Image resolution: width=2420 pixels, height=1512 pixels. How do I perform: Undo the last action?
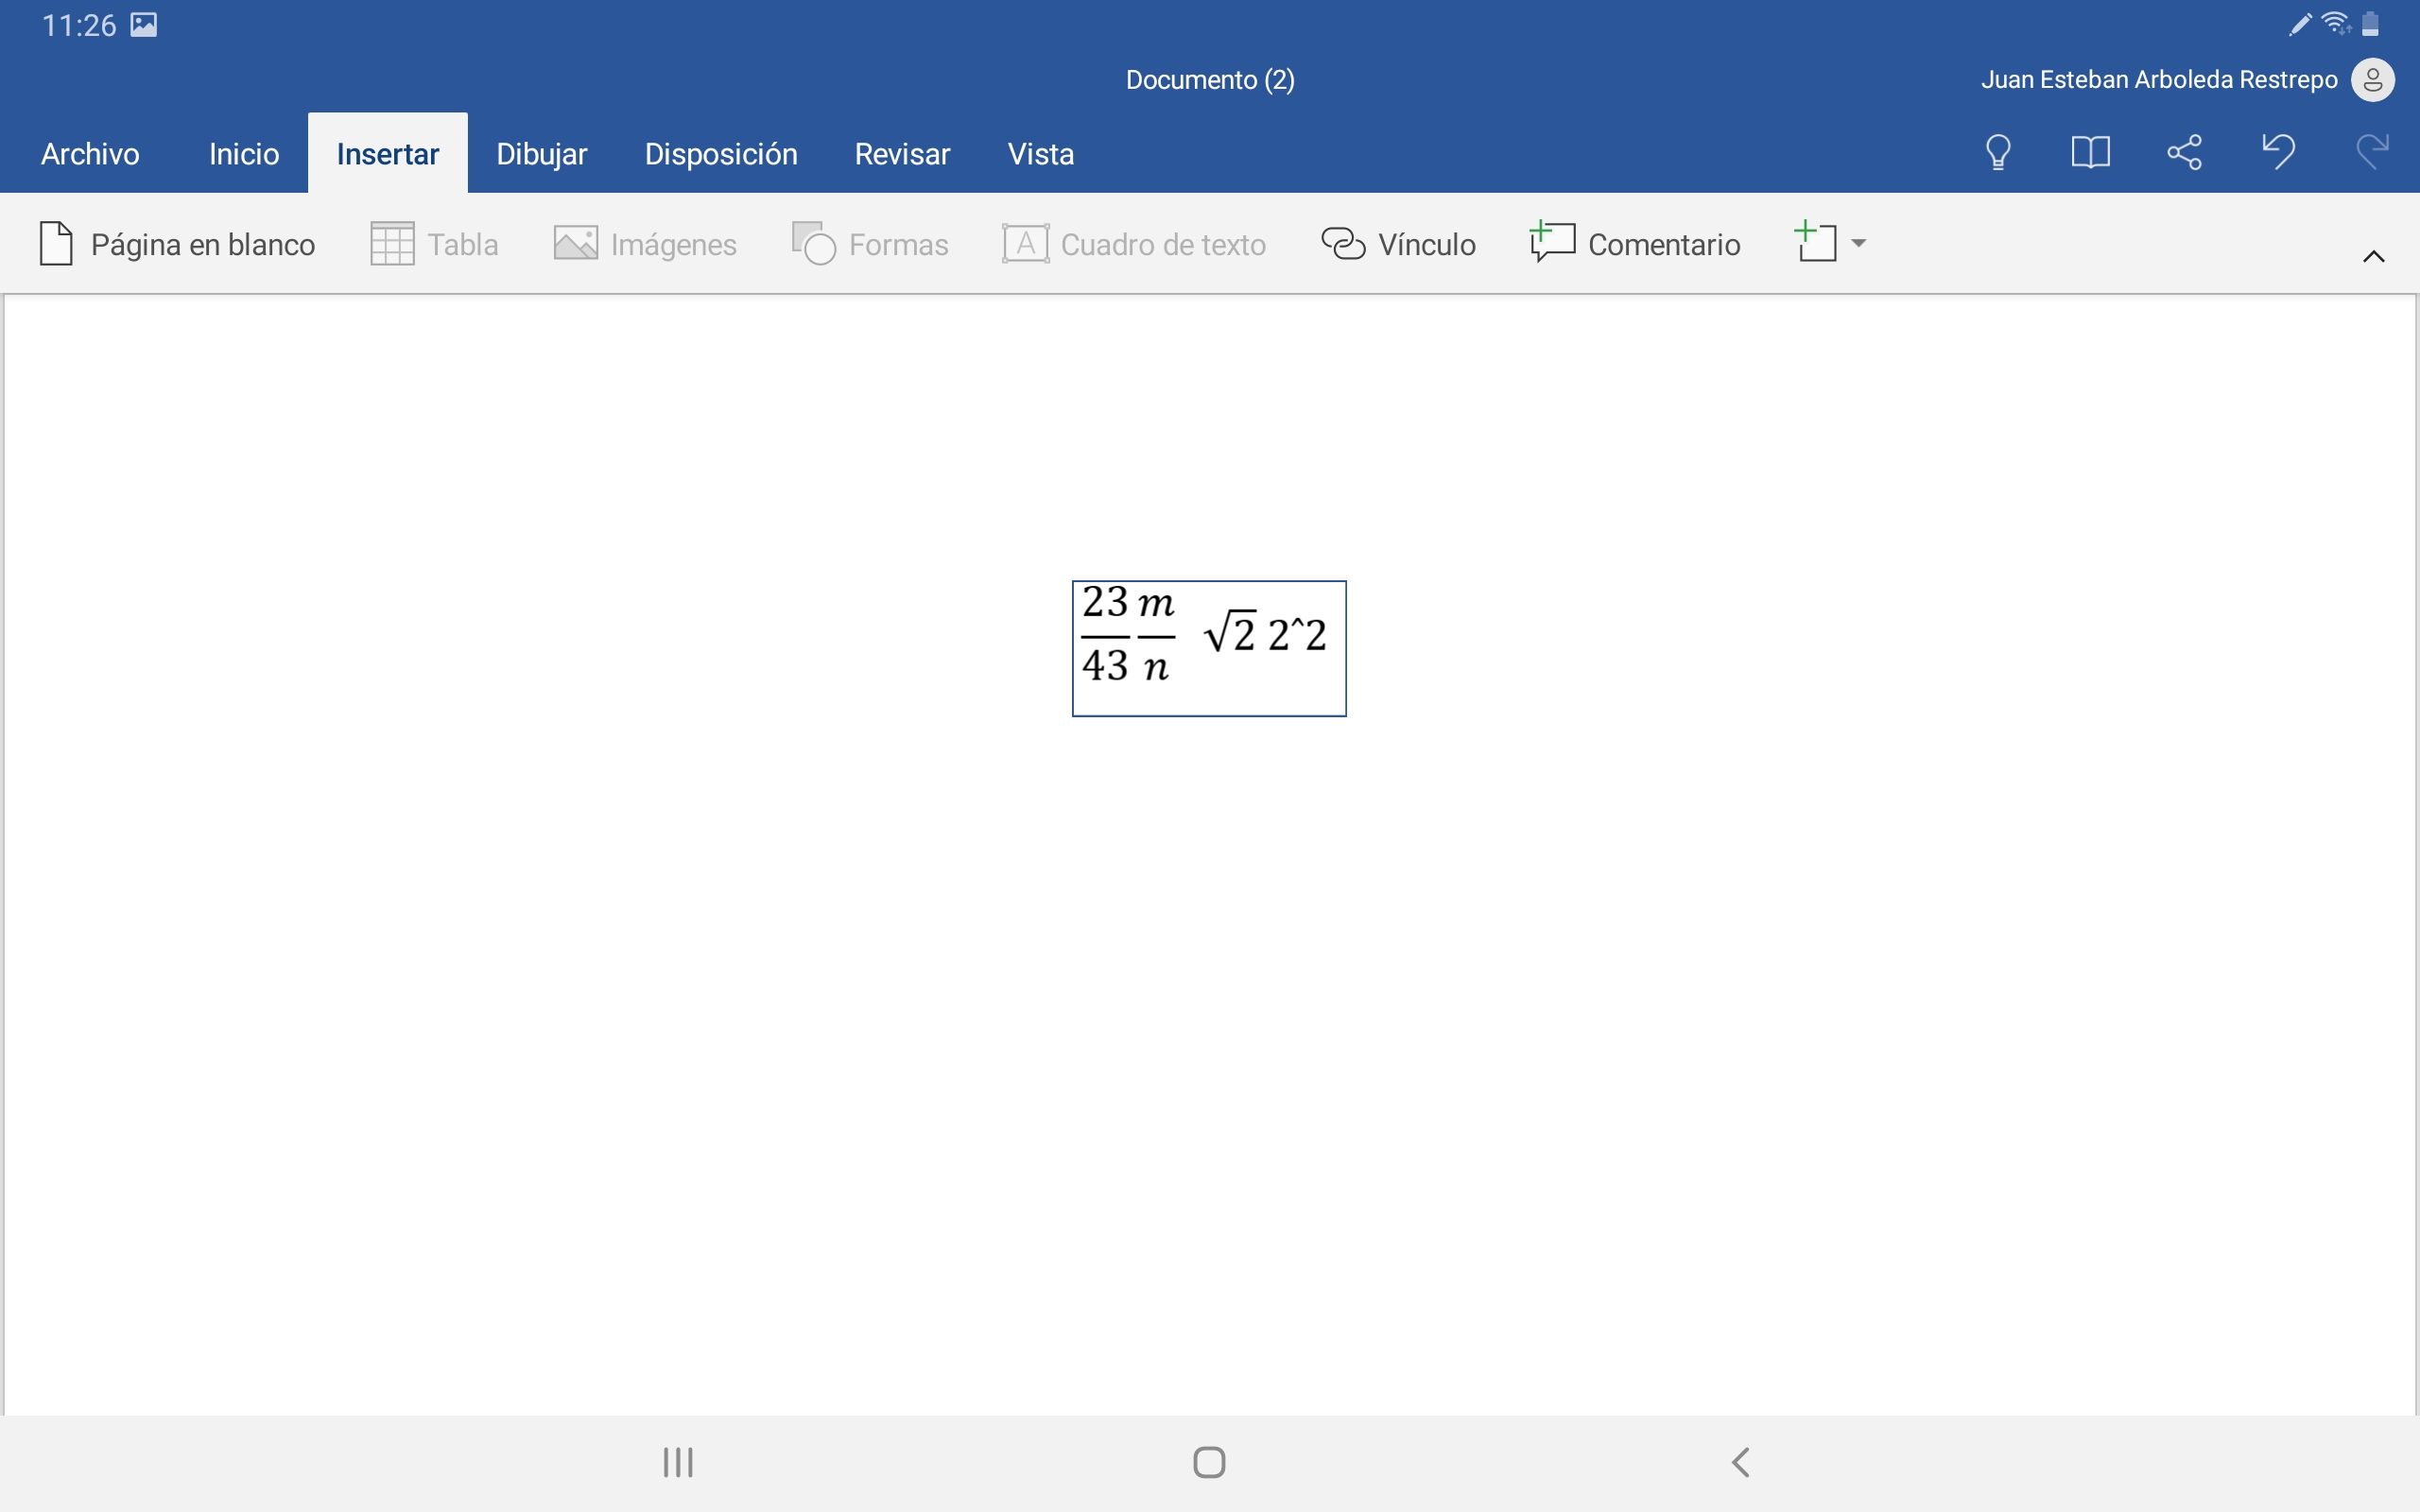coord(2278,153)
